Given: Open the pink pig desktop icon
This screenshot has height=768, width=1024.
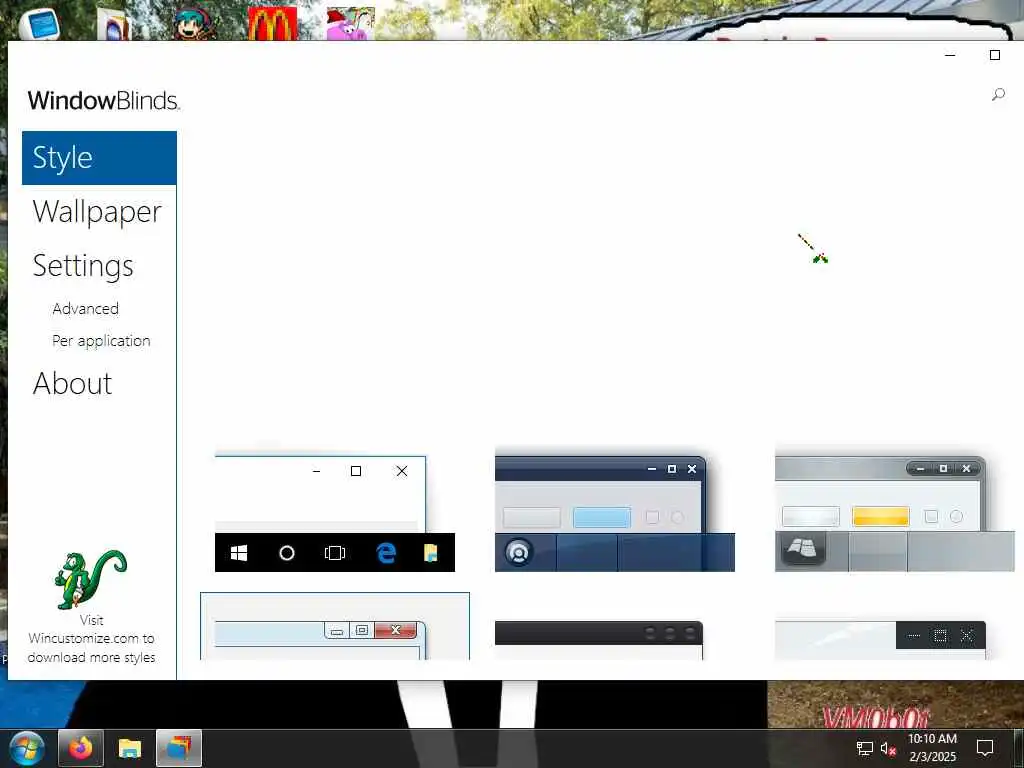Looking at the screenshot, I should tap(351, 24).
